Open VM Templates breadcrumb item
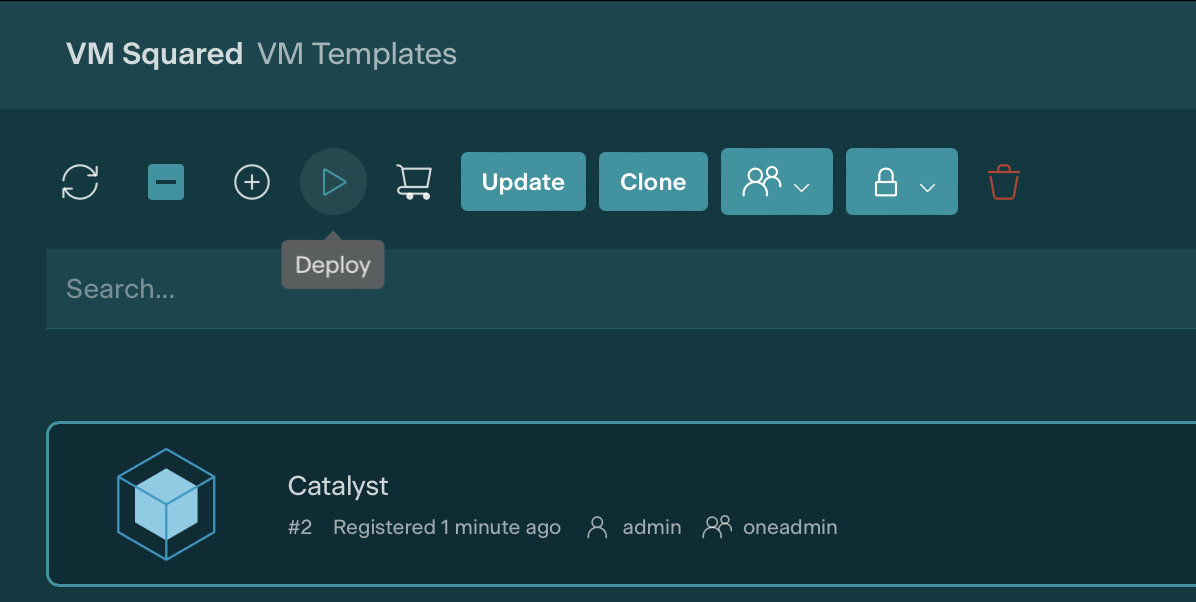The image size is (1196, 602). [357, 54]
